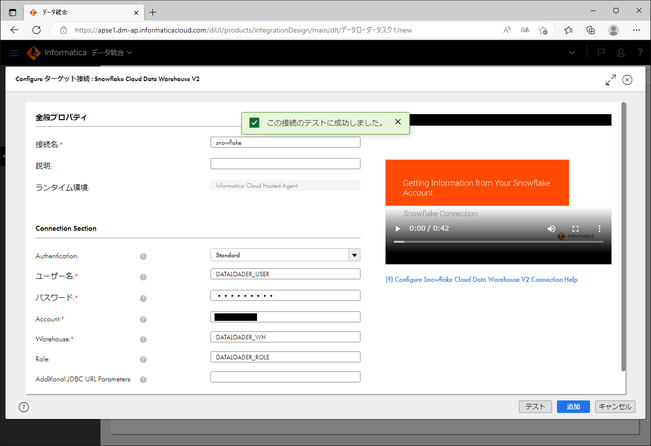Open the データ統合 service switcher dropdown
Viewport: 651px width, 446px height.
click(x=111, y=53)
